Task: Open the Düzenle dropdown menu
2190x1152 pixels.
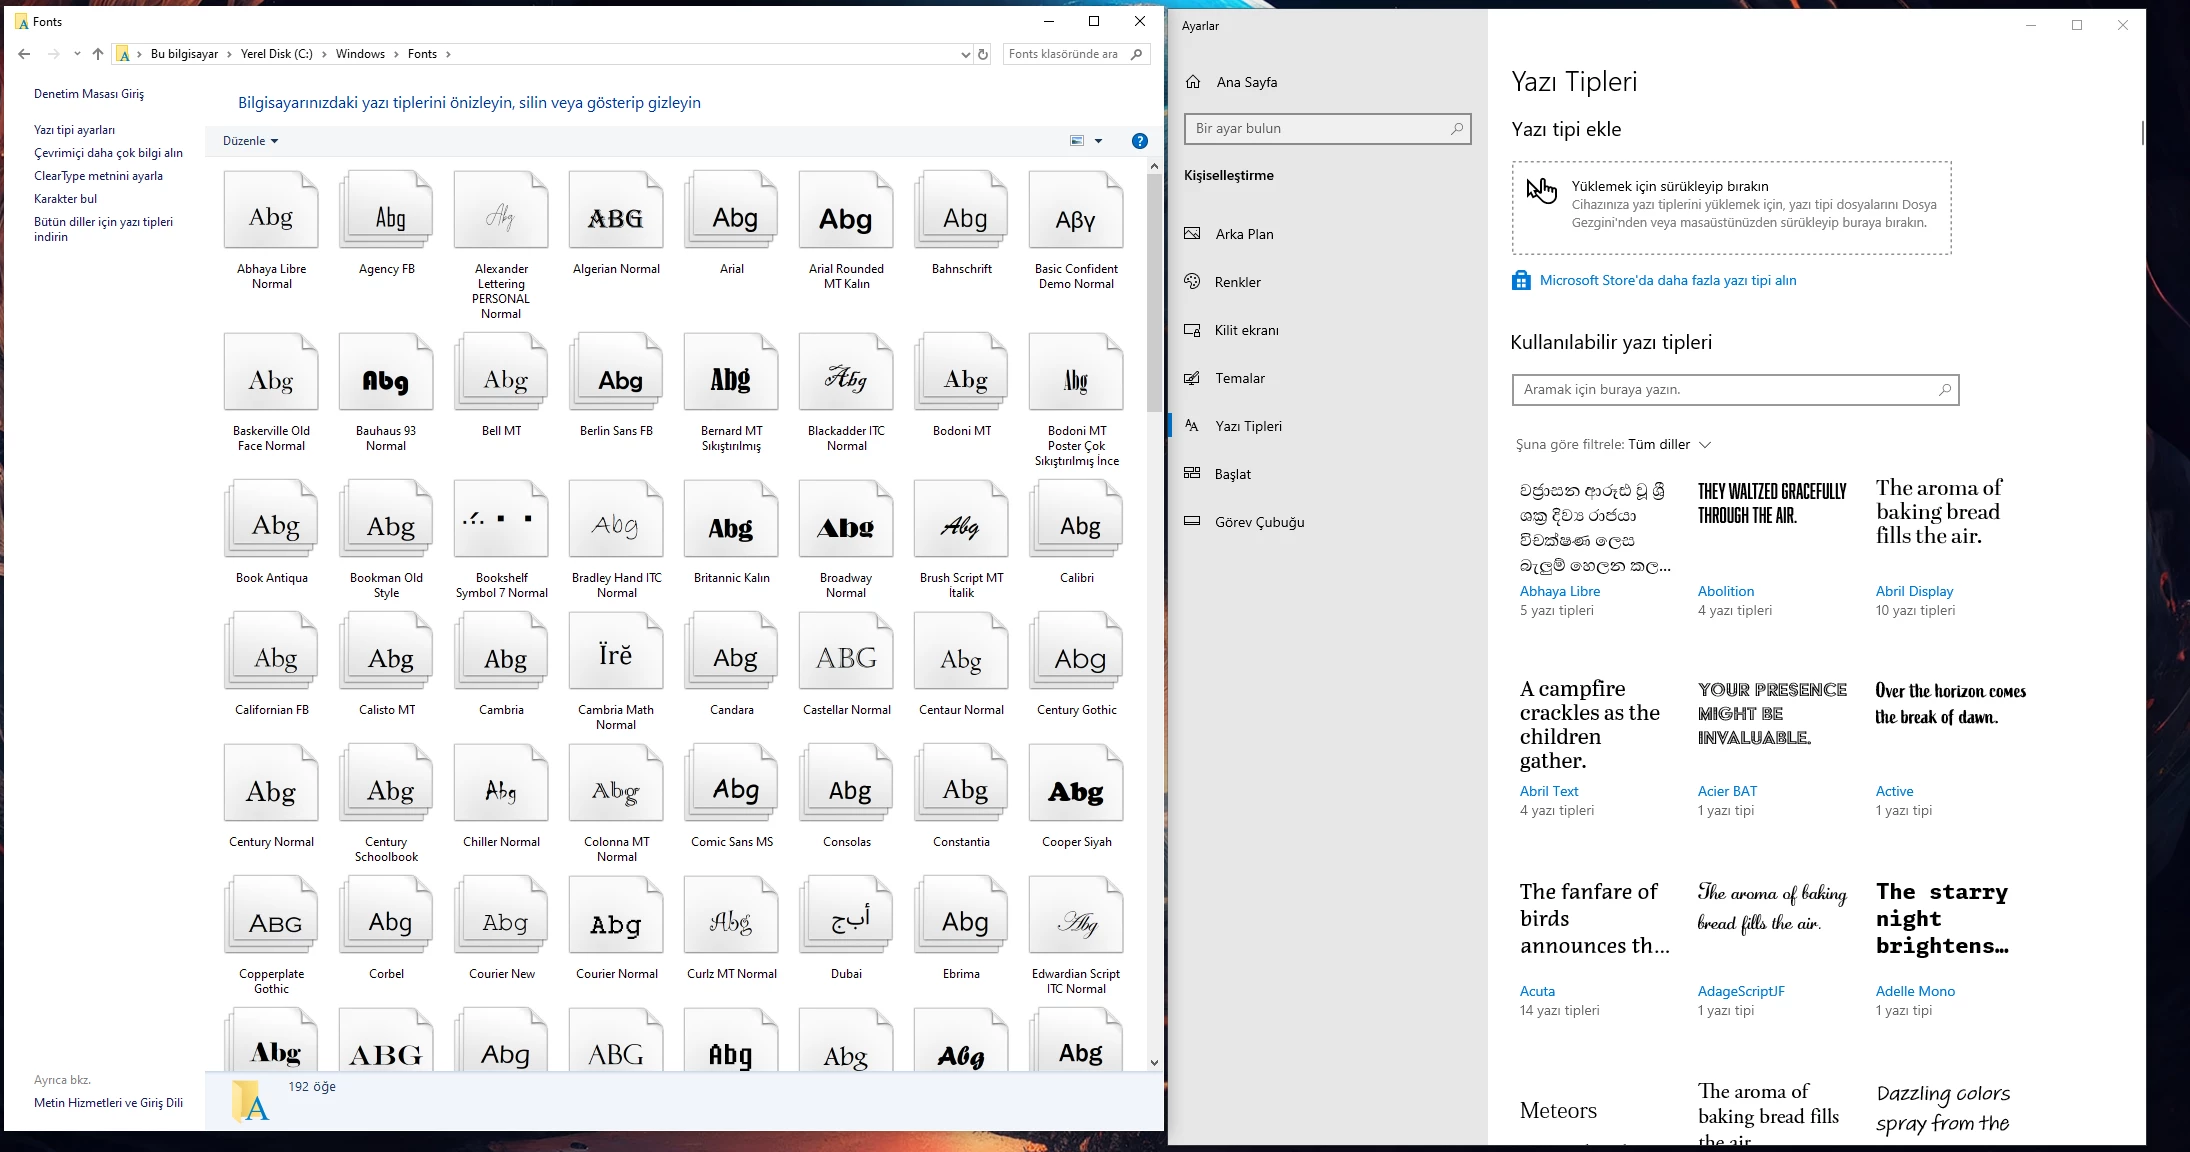Action: tap(250, 141)
